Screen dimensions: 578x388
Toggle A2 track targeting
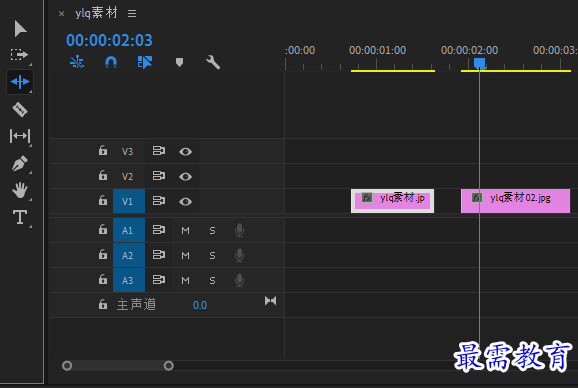click(129, 255)
